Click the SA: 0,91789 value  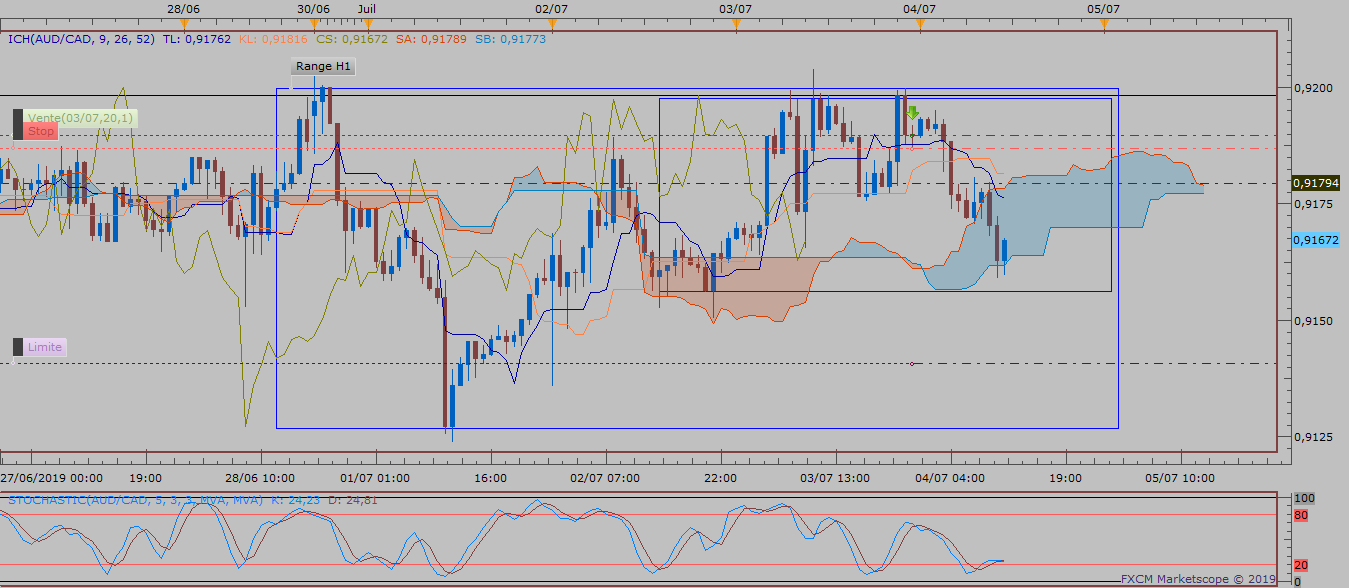coord(430,39)
